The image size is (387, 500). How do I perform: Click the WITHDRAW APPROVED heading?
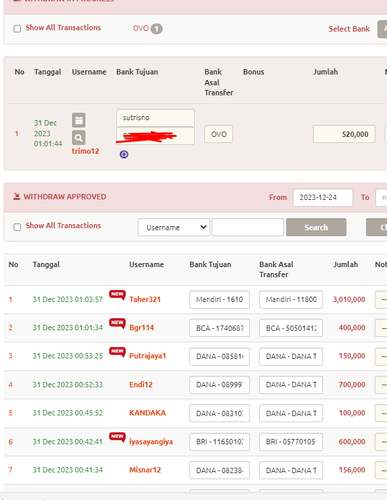65,197
